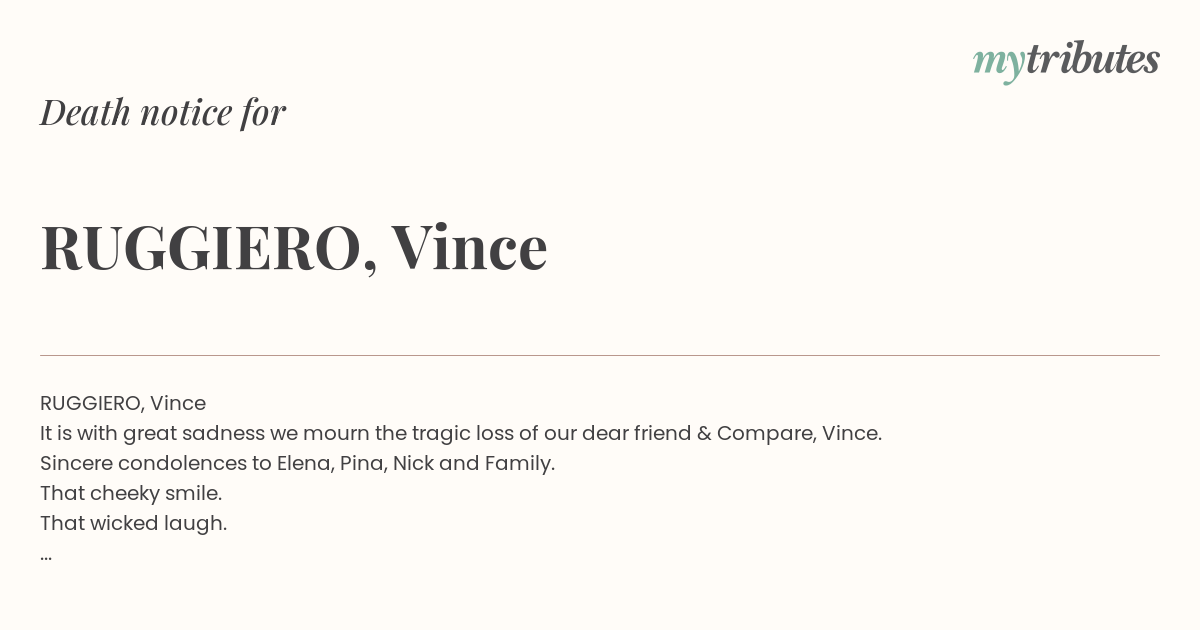Click the sentence starting "It is with great sadness"
Viewport: 1200px width, 630px height.
click(461, 433)
